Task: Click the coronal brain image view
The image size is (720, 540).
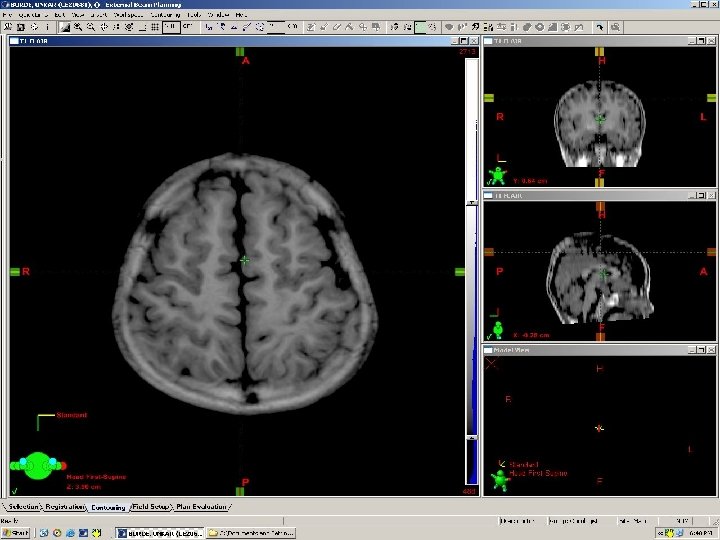Action: tap(600, 125)
